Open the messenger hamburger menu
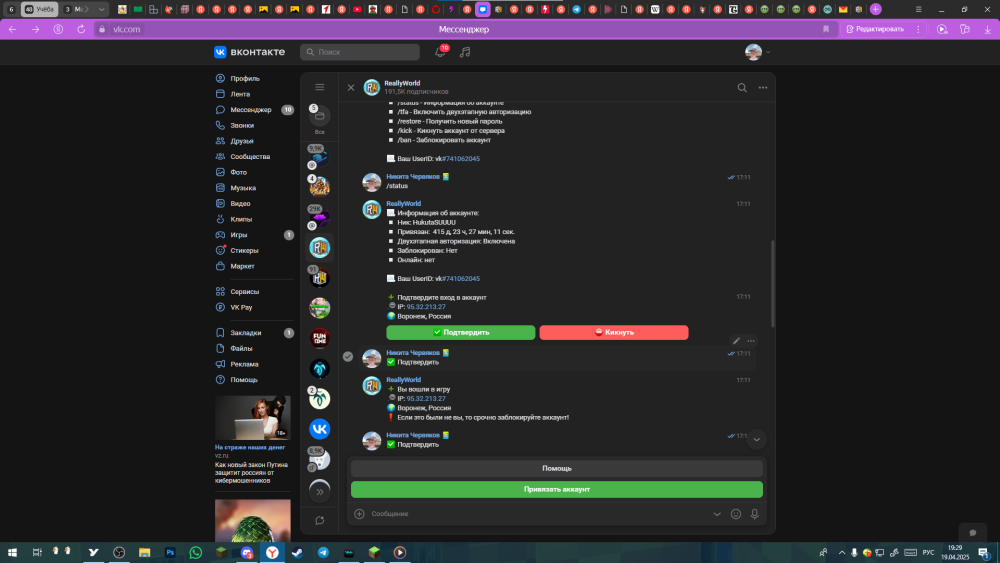Image resolution: width=1000 pixels, height=563 pixels. click(320, 87)
